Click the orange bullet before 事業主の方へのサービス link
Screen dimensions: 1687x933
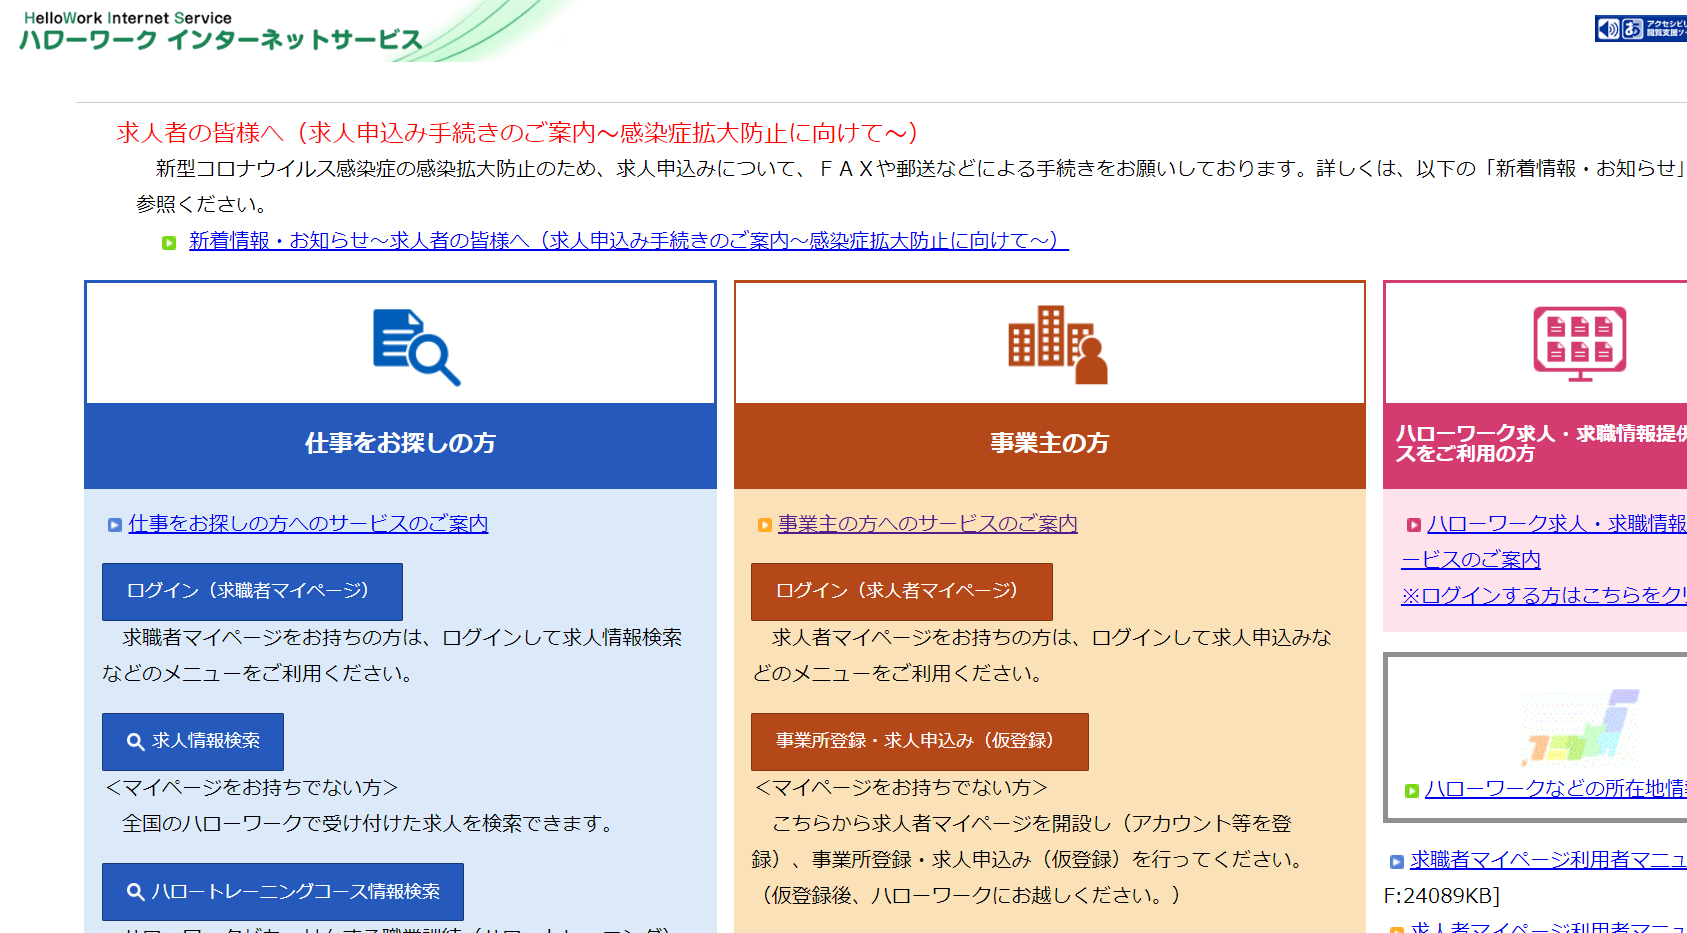tap(765, 525)
